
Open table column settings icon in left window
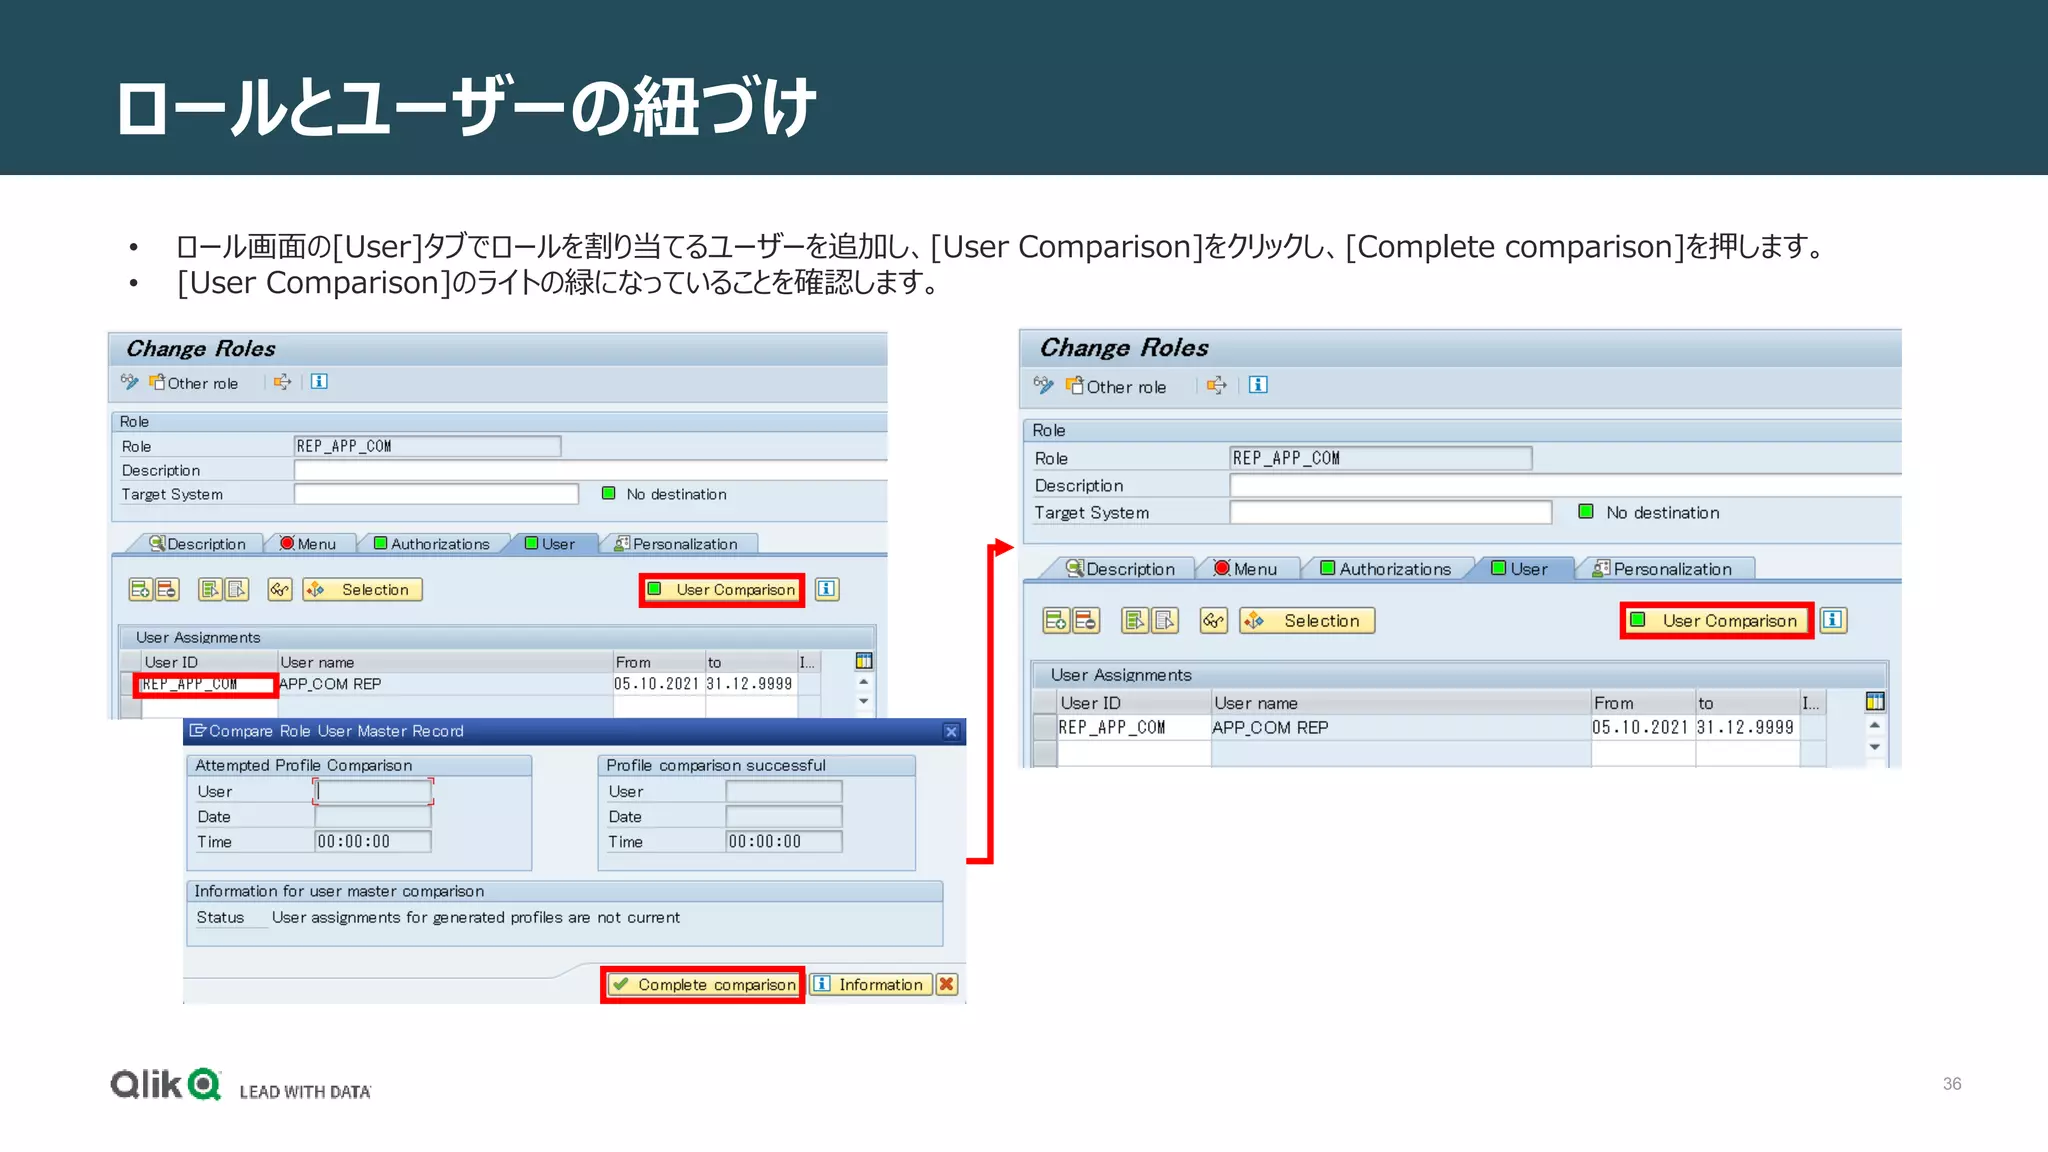[864, 661]
